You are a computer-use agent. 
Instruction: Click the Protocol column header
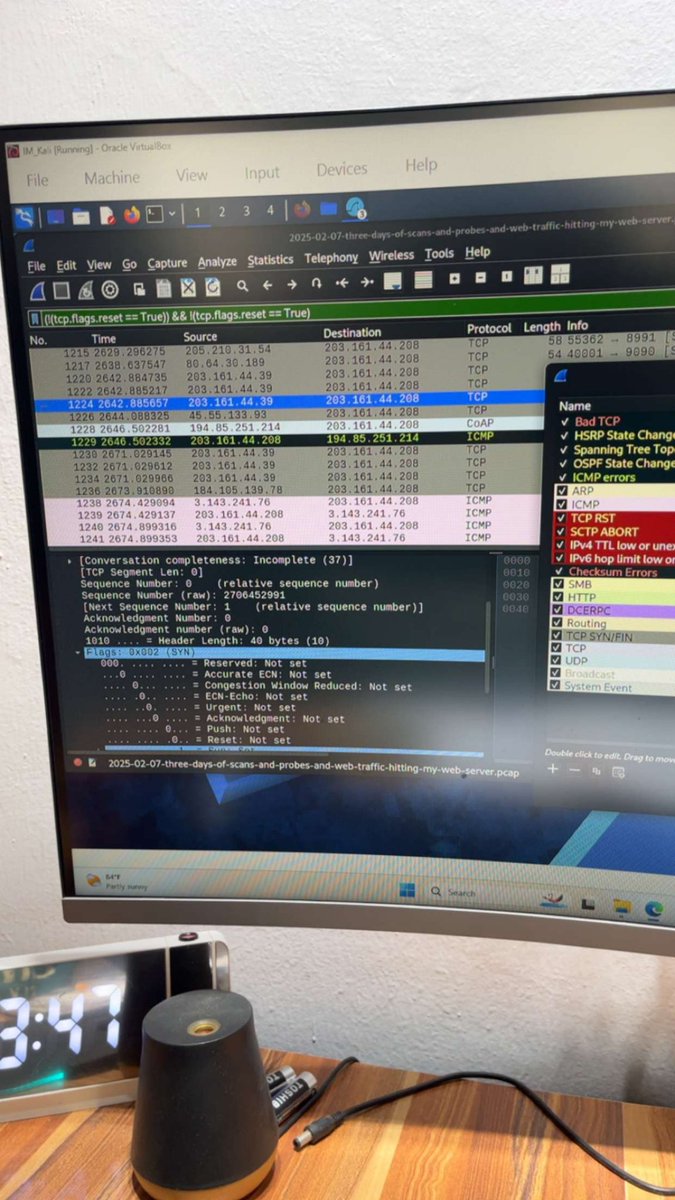pos(489,328)
